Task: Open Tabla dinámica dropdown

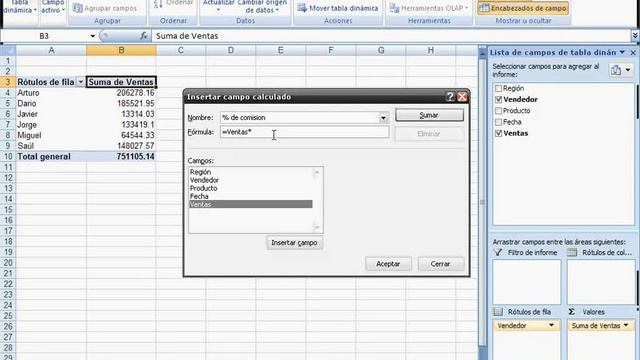Action: point(20,7)
